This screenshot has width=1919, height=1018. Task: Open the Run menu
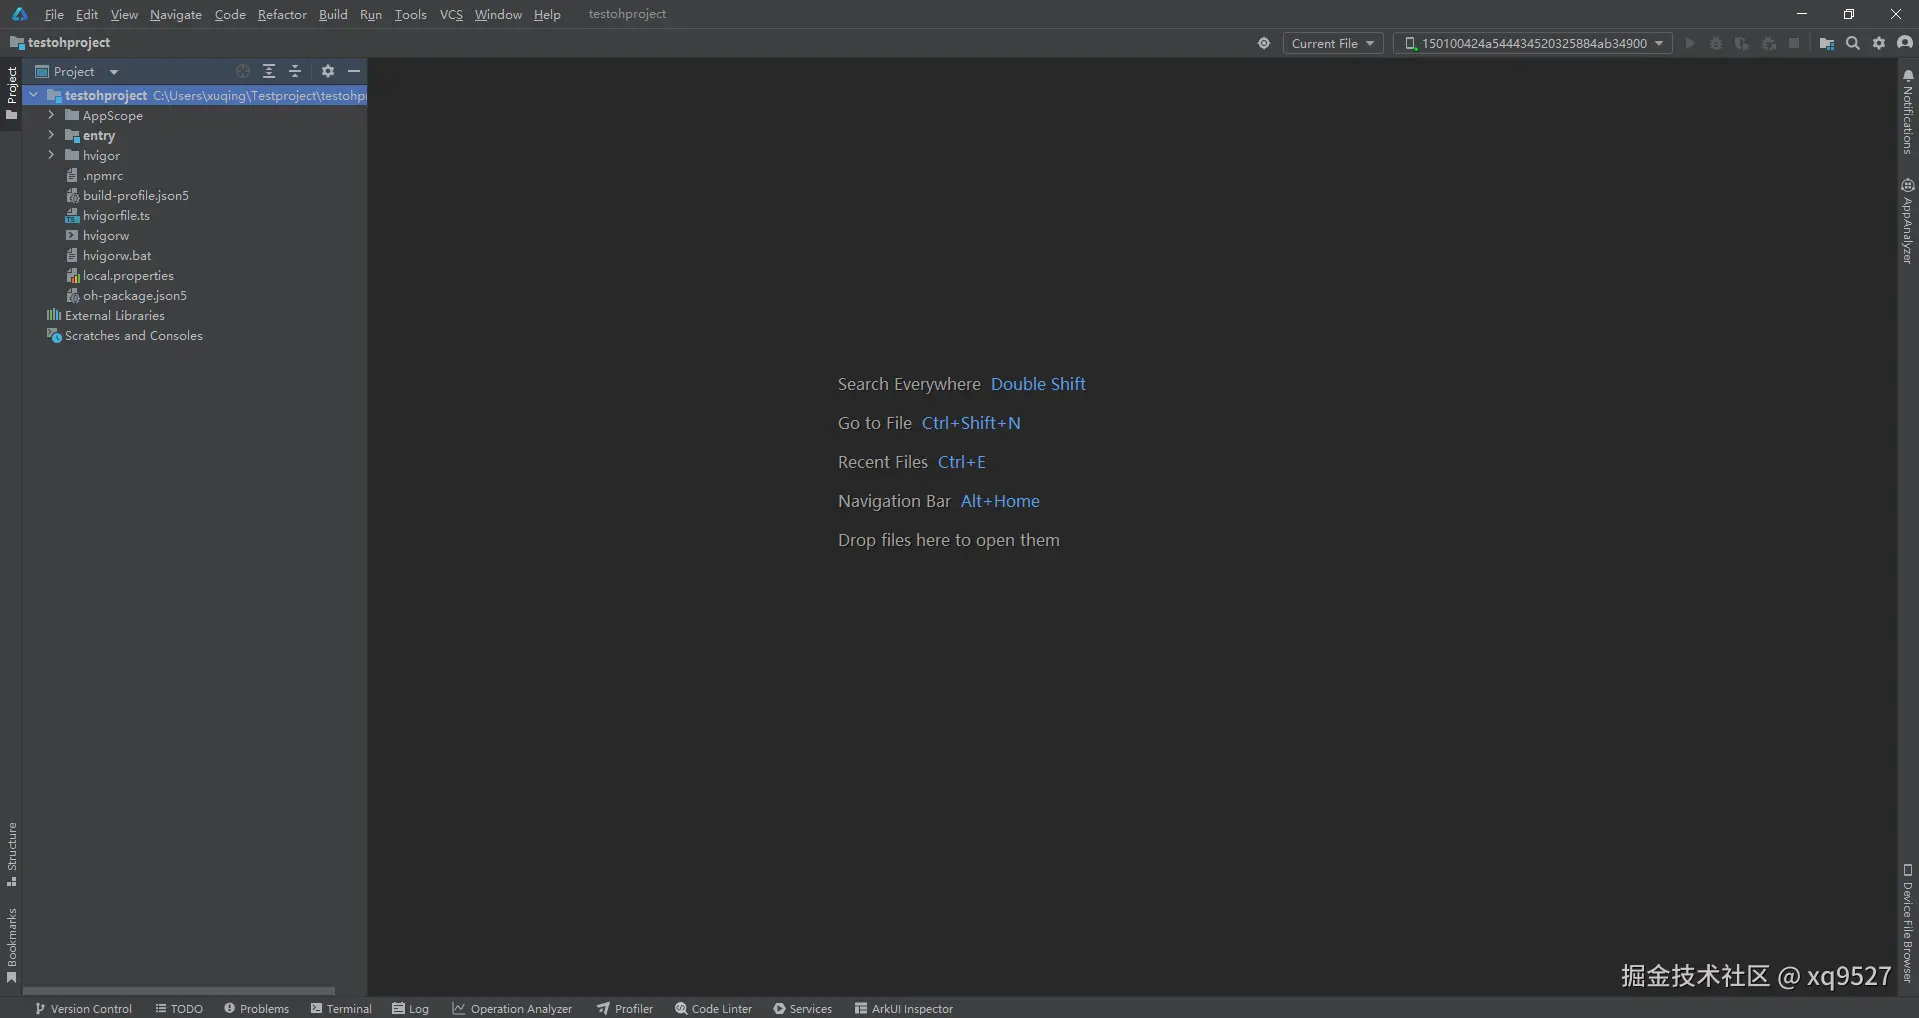point(371,14)
